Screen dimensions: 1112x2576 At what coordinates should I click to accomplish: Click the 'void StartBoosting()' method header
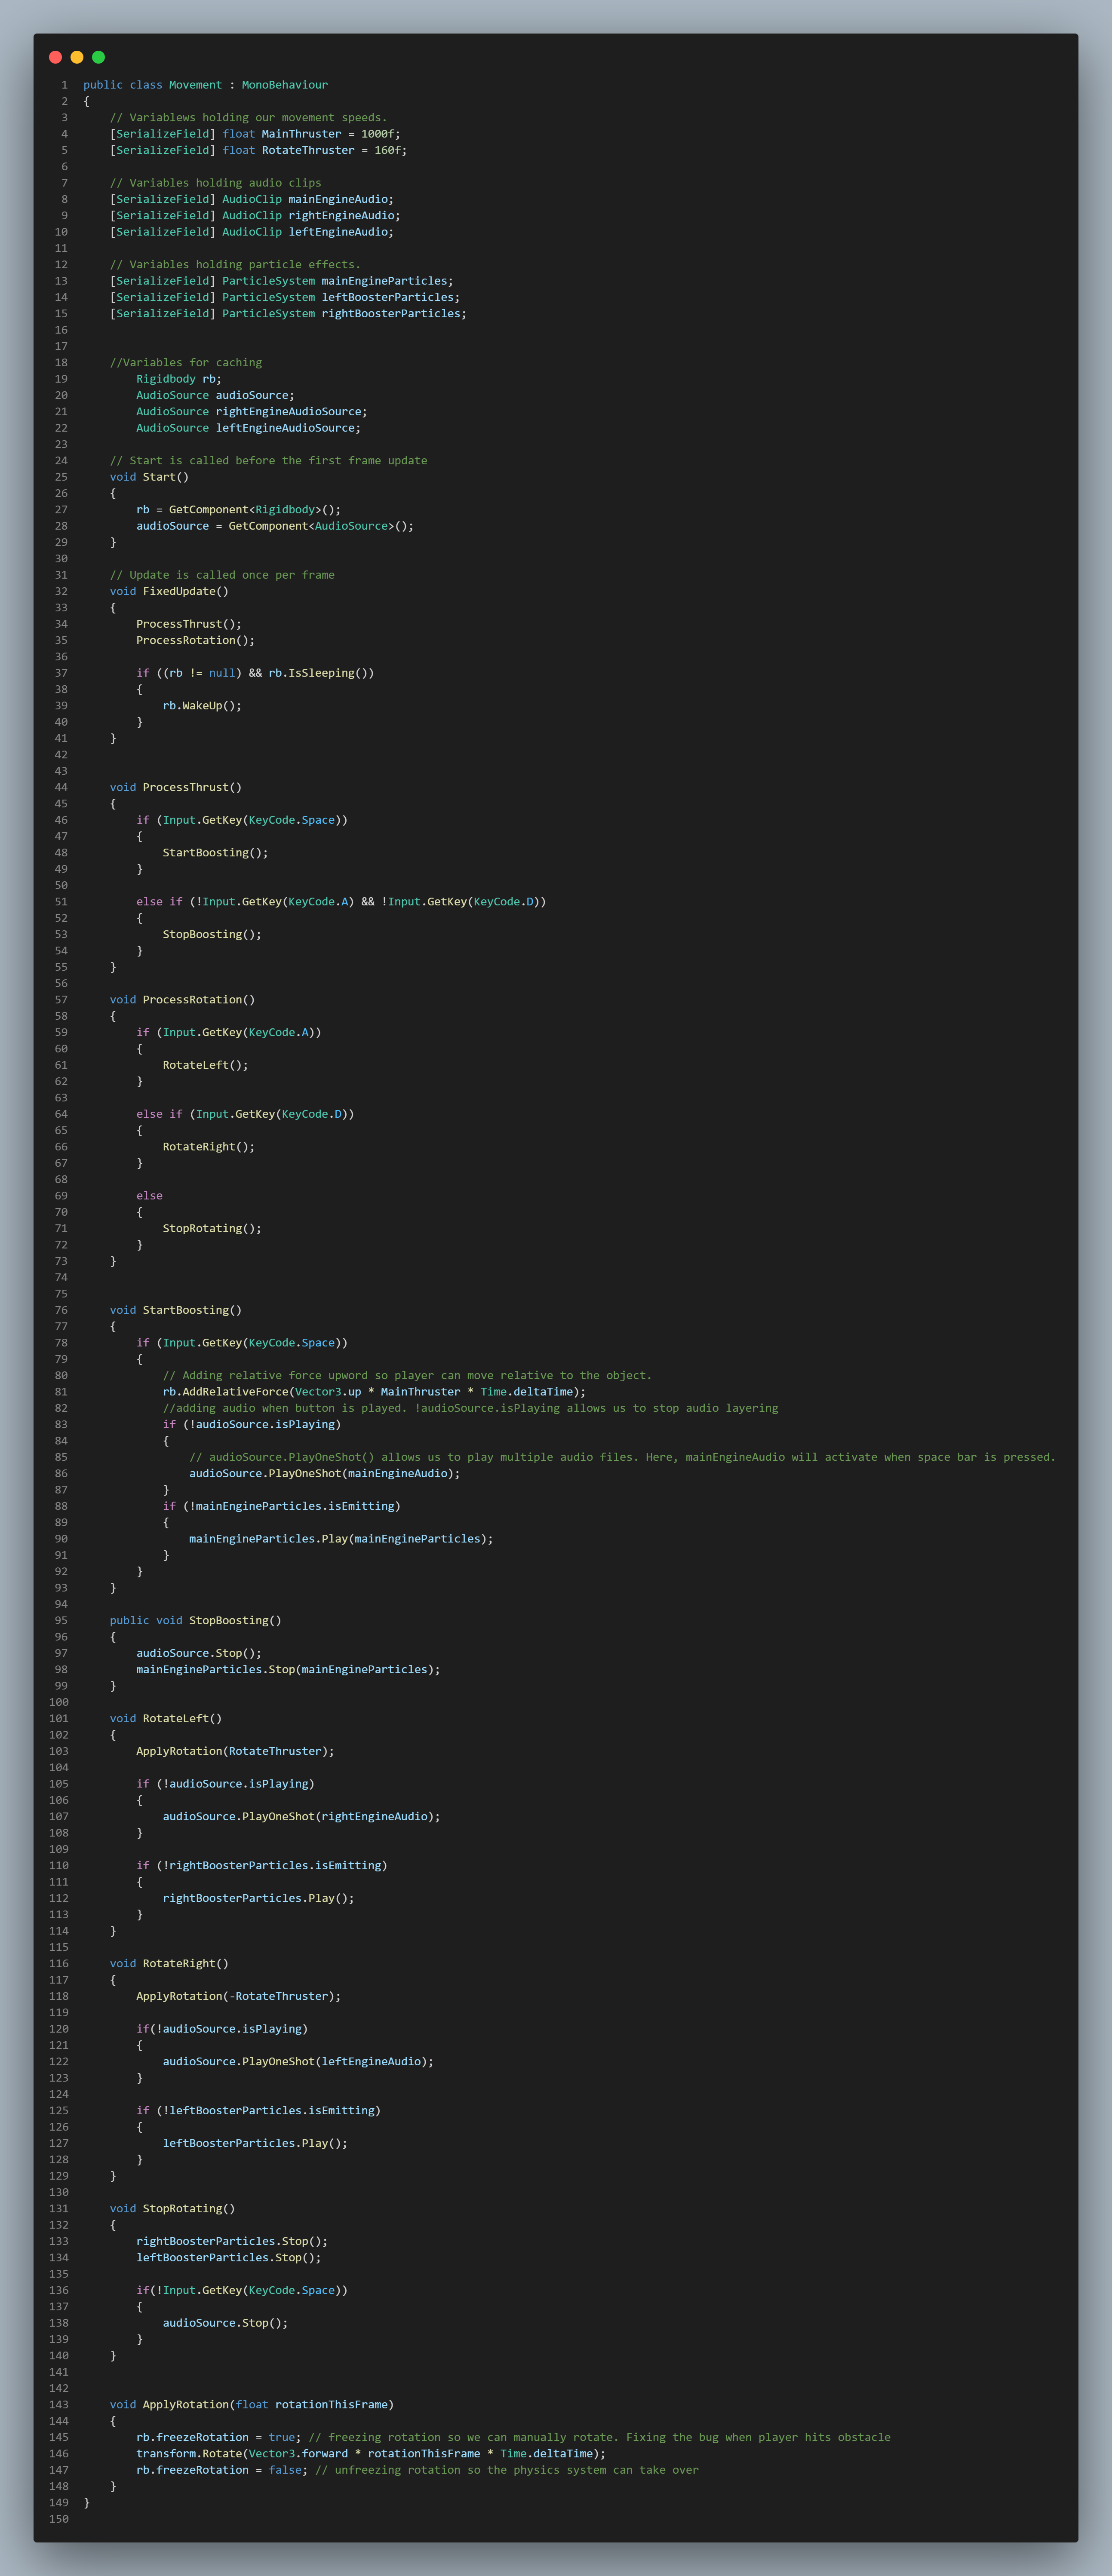(x=176, y=1310)
